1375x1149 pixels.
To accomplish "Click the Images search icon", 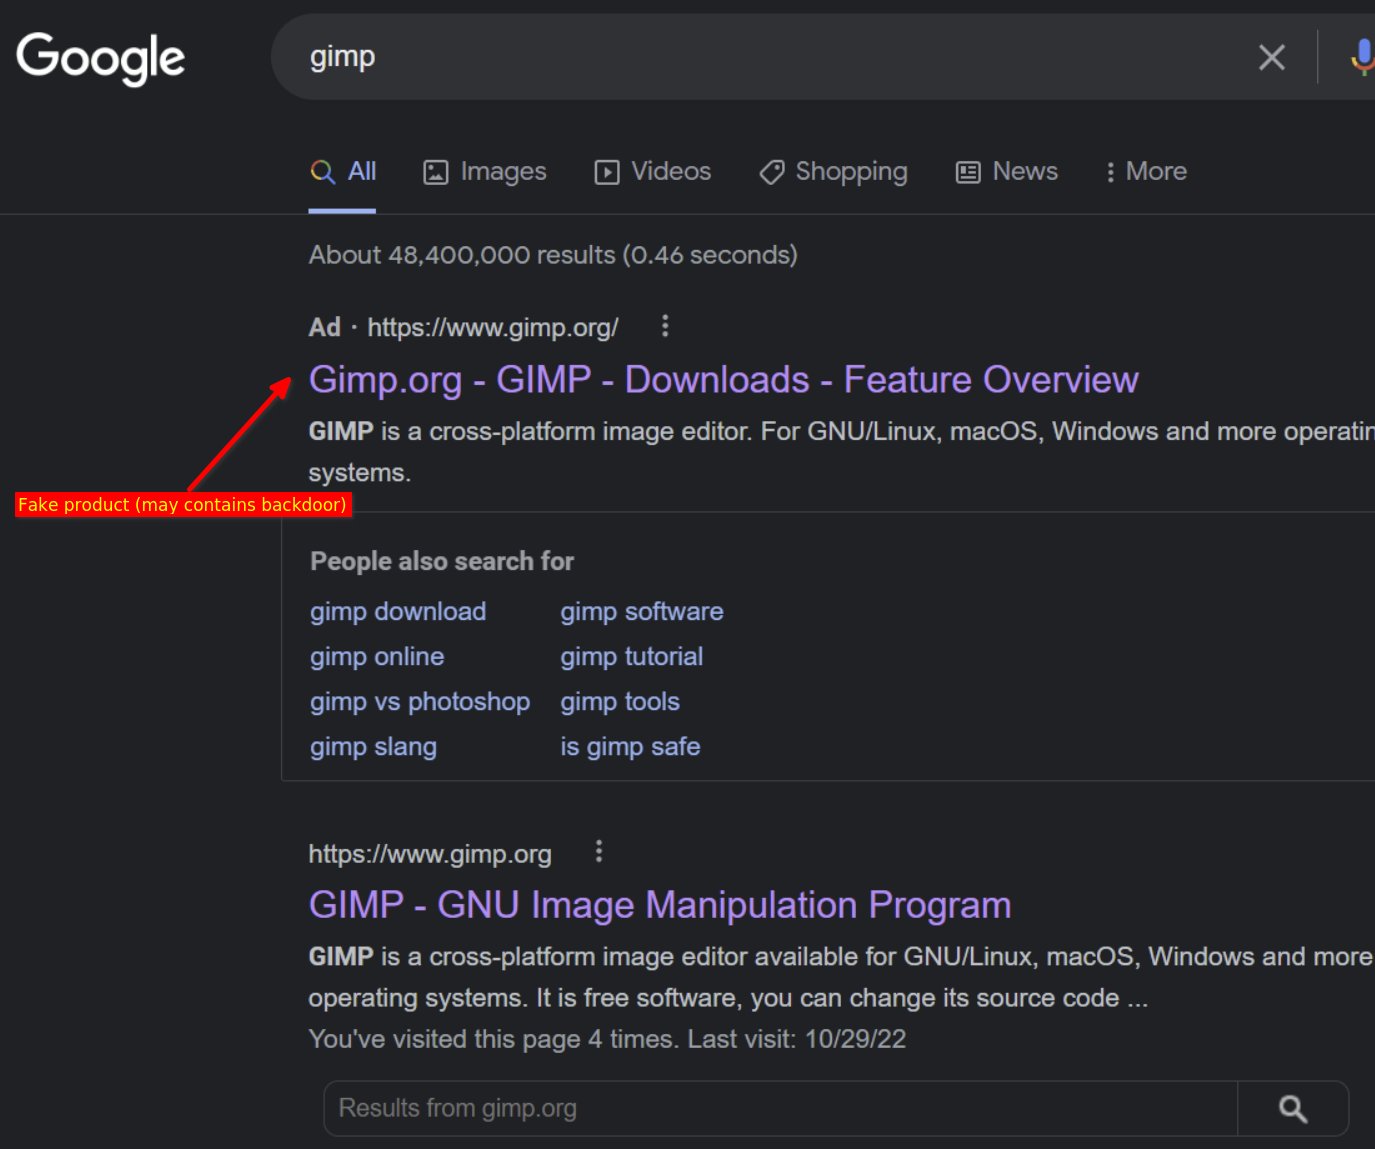I will click(x=436, y=172).
